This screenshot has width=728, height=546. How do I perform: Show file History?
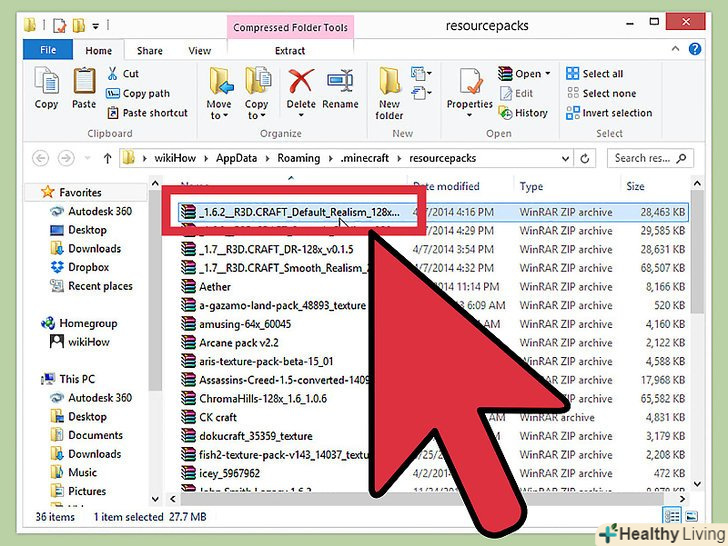pyautogui.click(x=523, y=113)
